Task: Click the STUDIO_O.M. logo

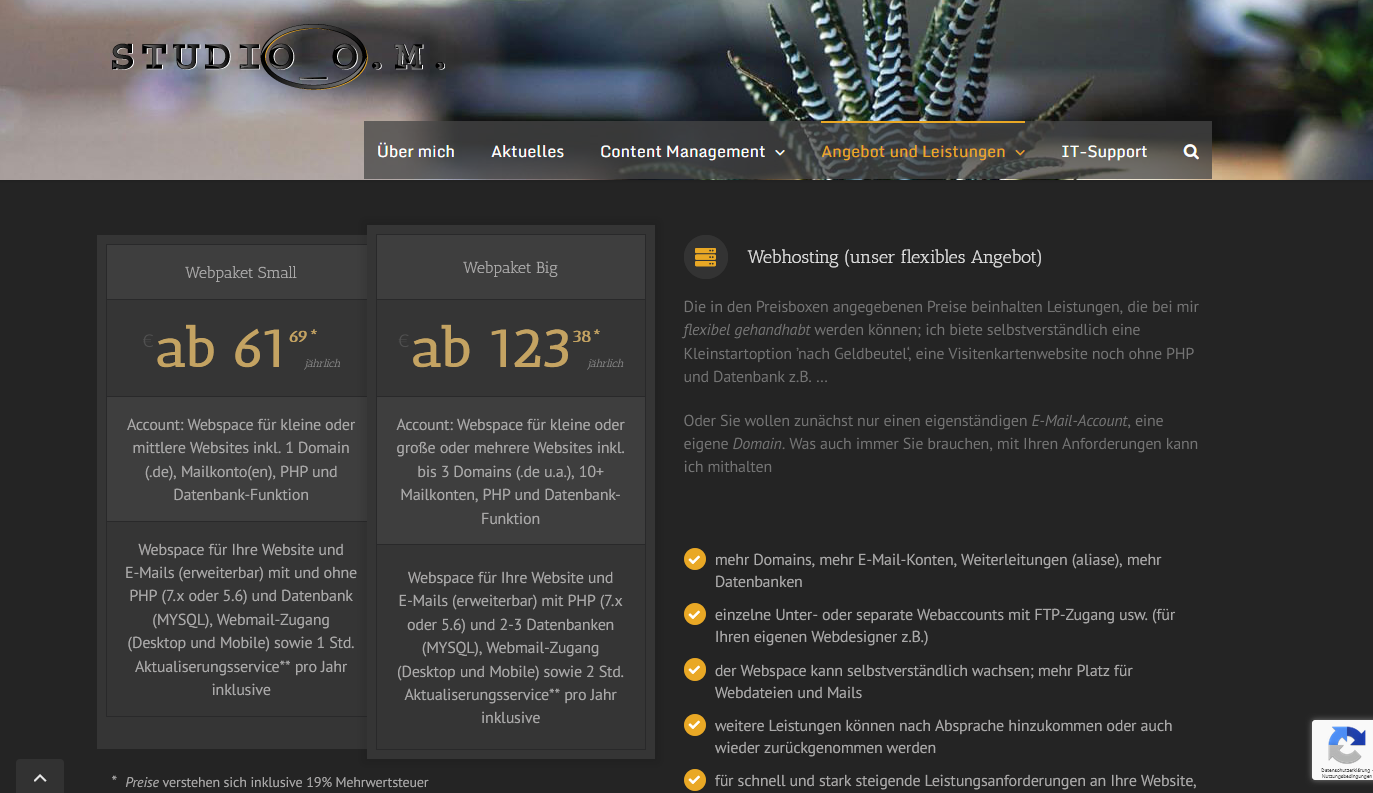Action: (277, 57)
